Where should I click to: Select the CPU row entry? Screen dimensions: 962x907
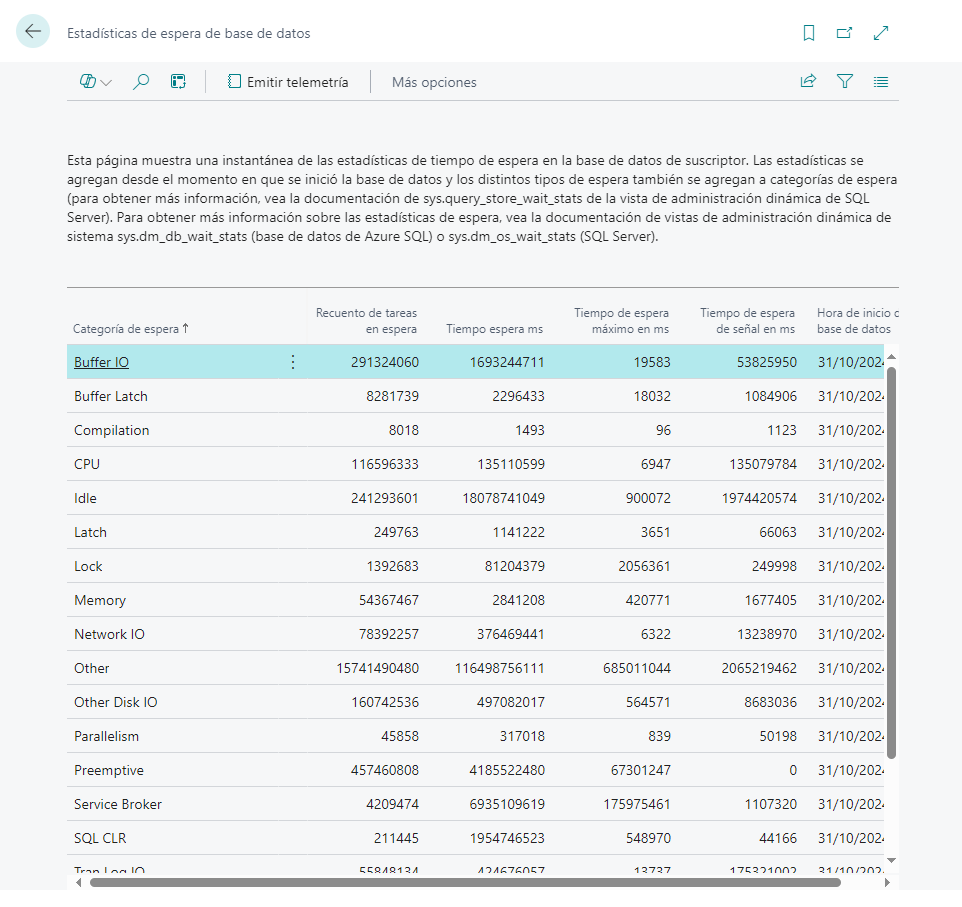click(87, 464)
